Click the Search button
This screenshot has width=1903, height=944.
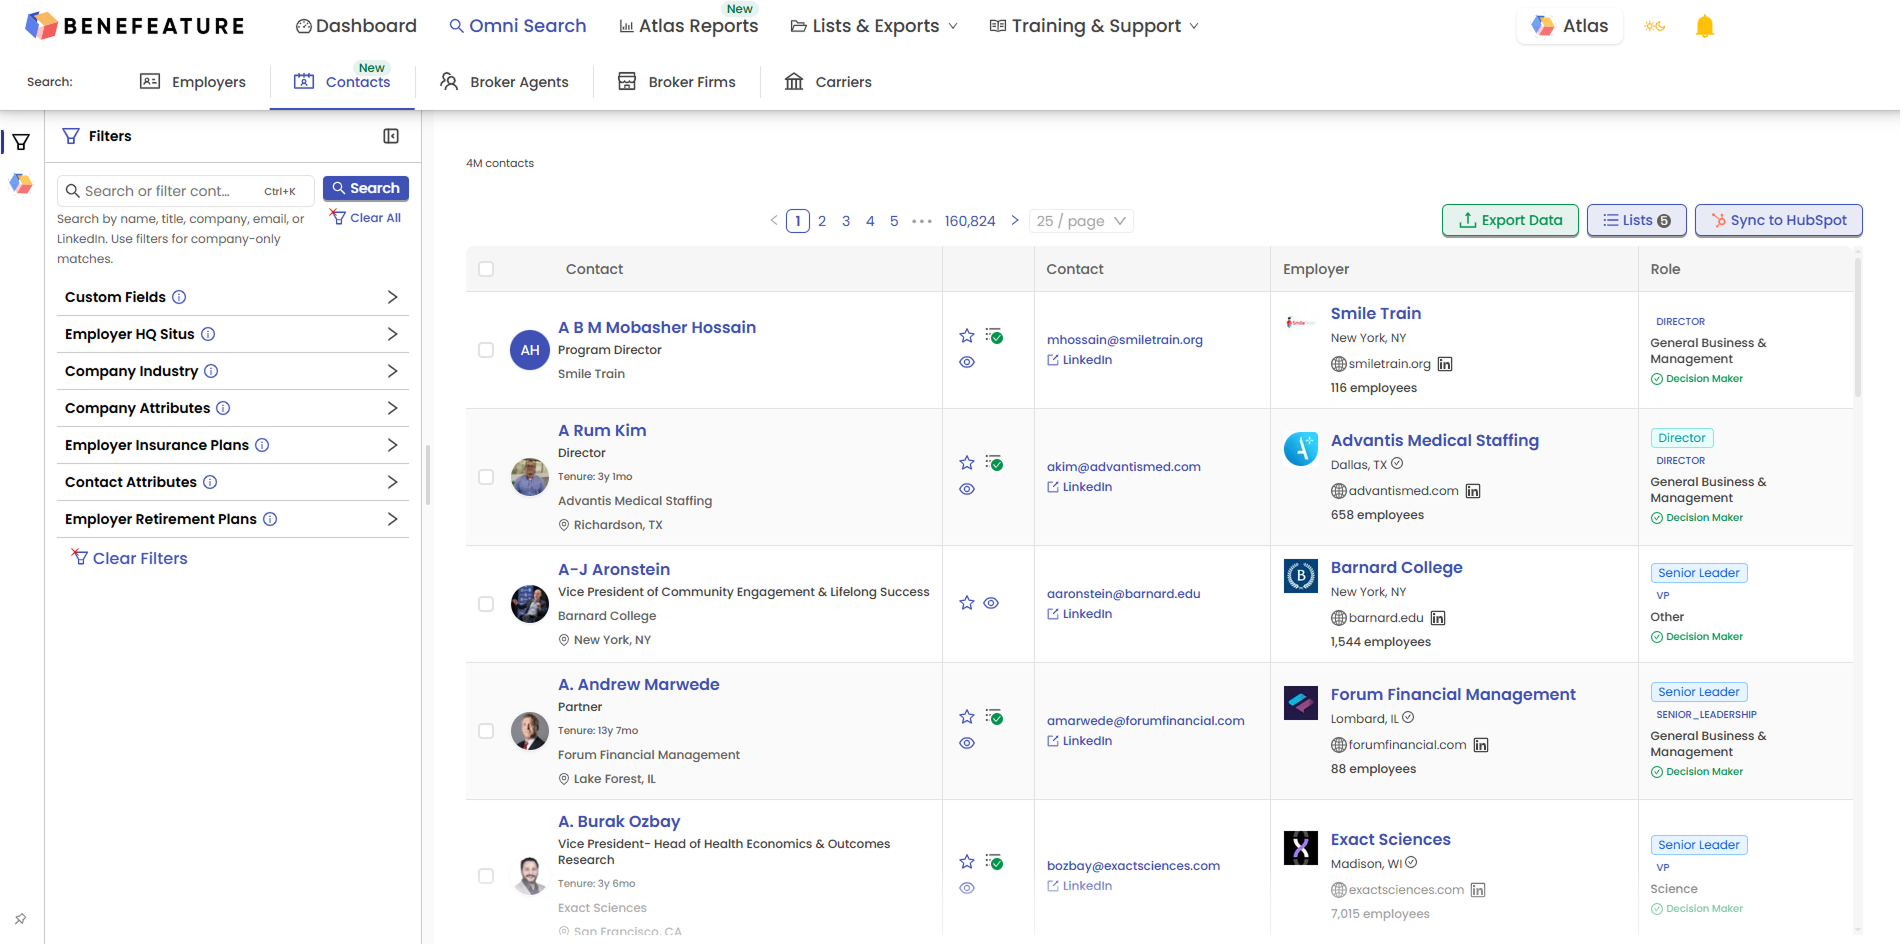[366, 188]
